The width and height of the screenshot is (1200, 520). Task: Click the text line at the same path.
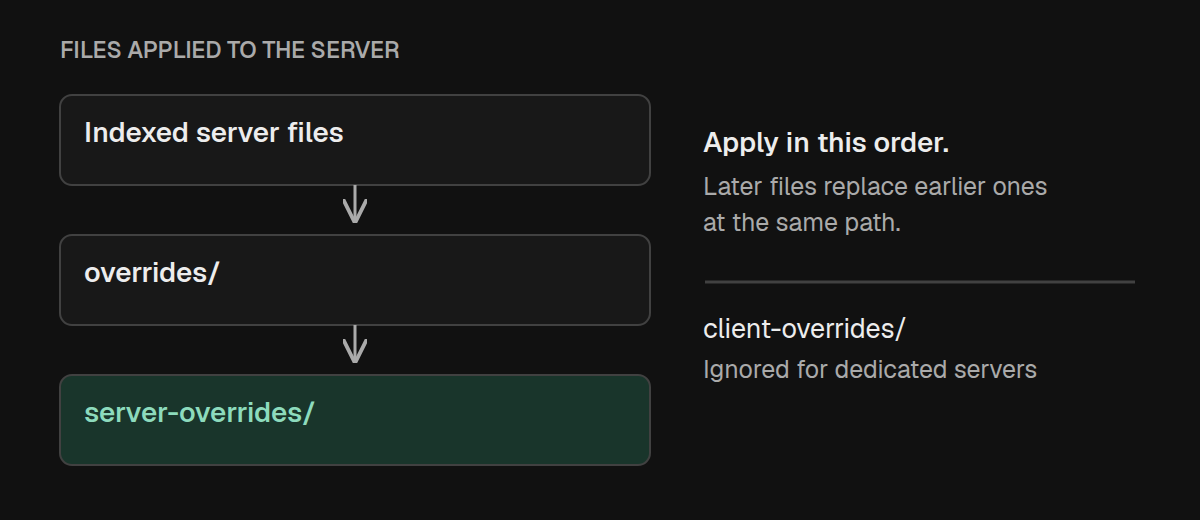(x=802, y=222)
